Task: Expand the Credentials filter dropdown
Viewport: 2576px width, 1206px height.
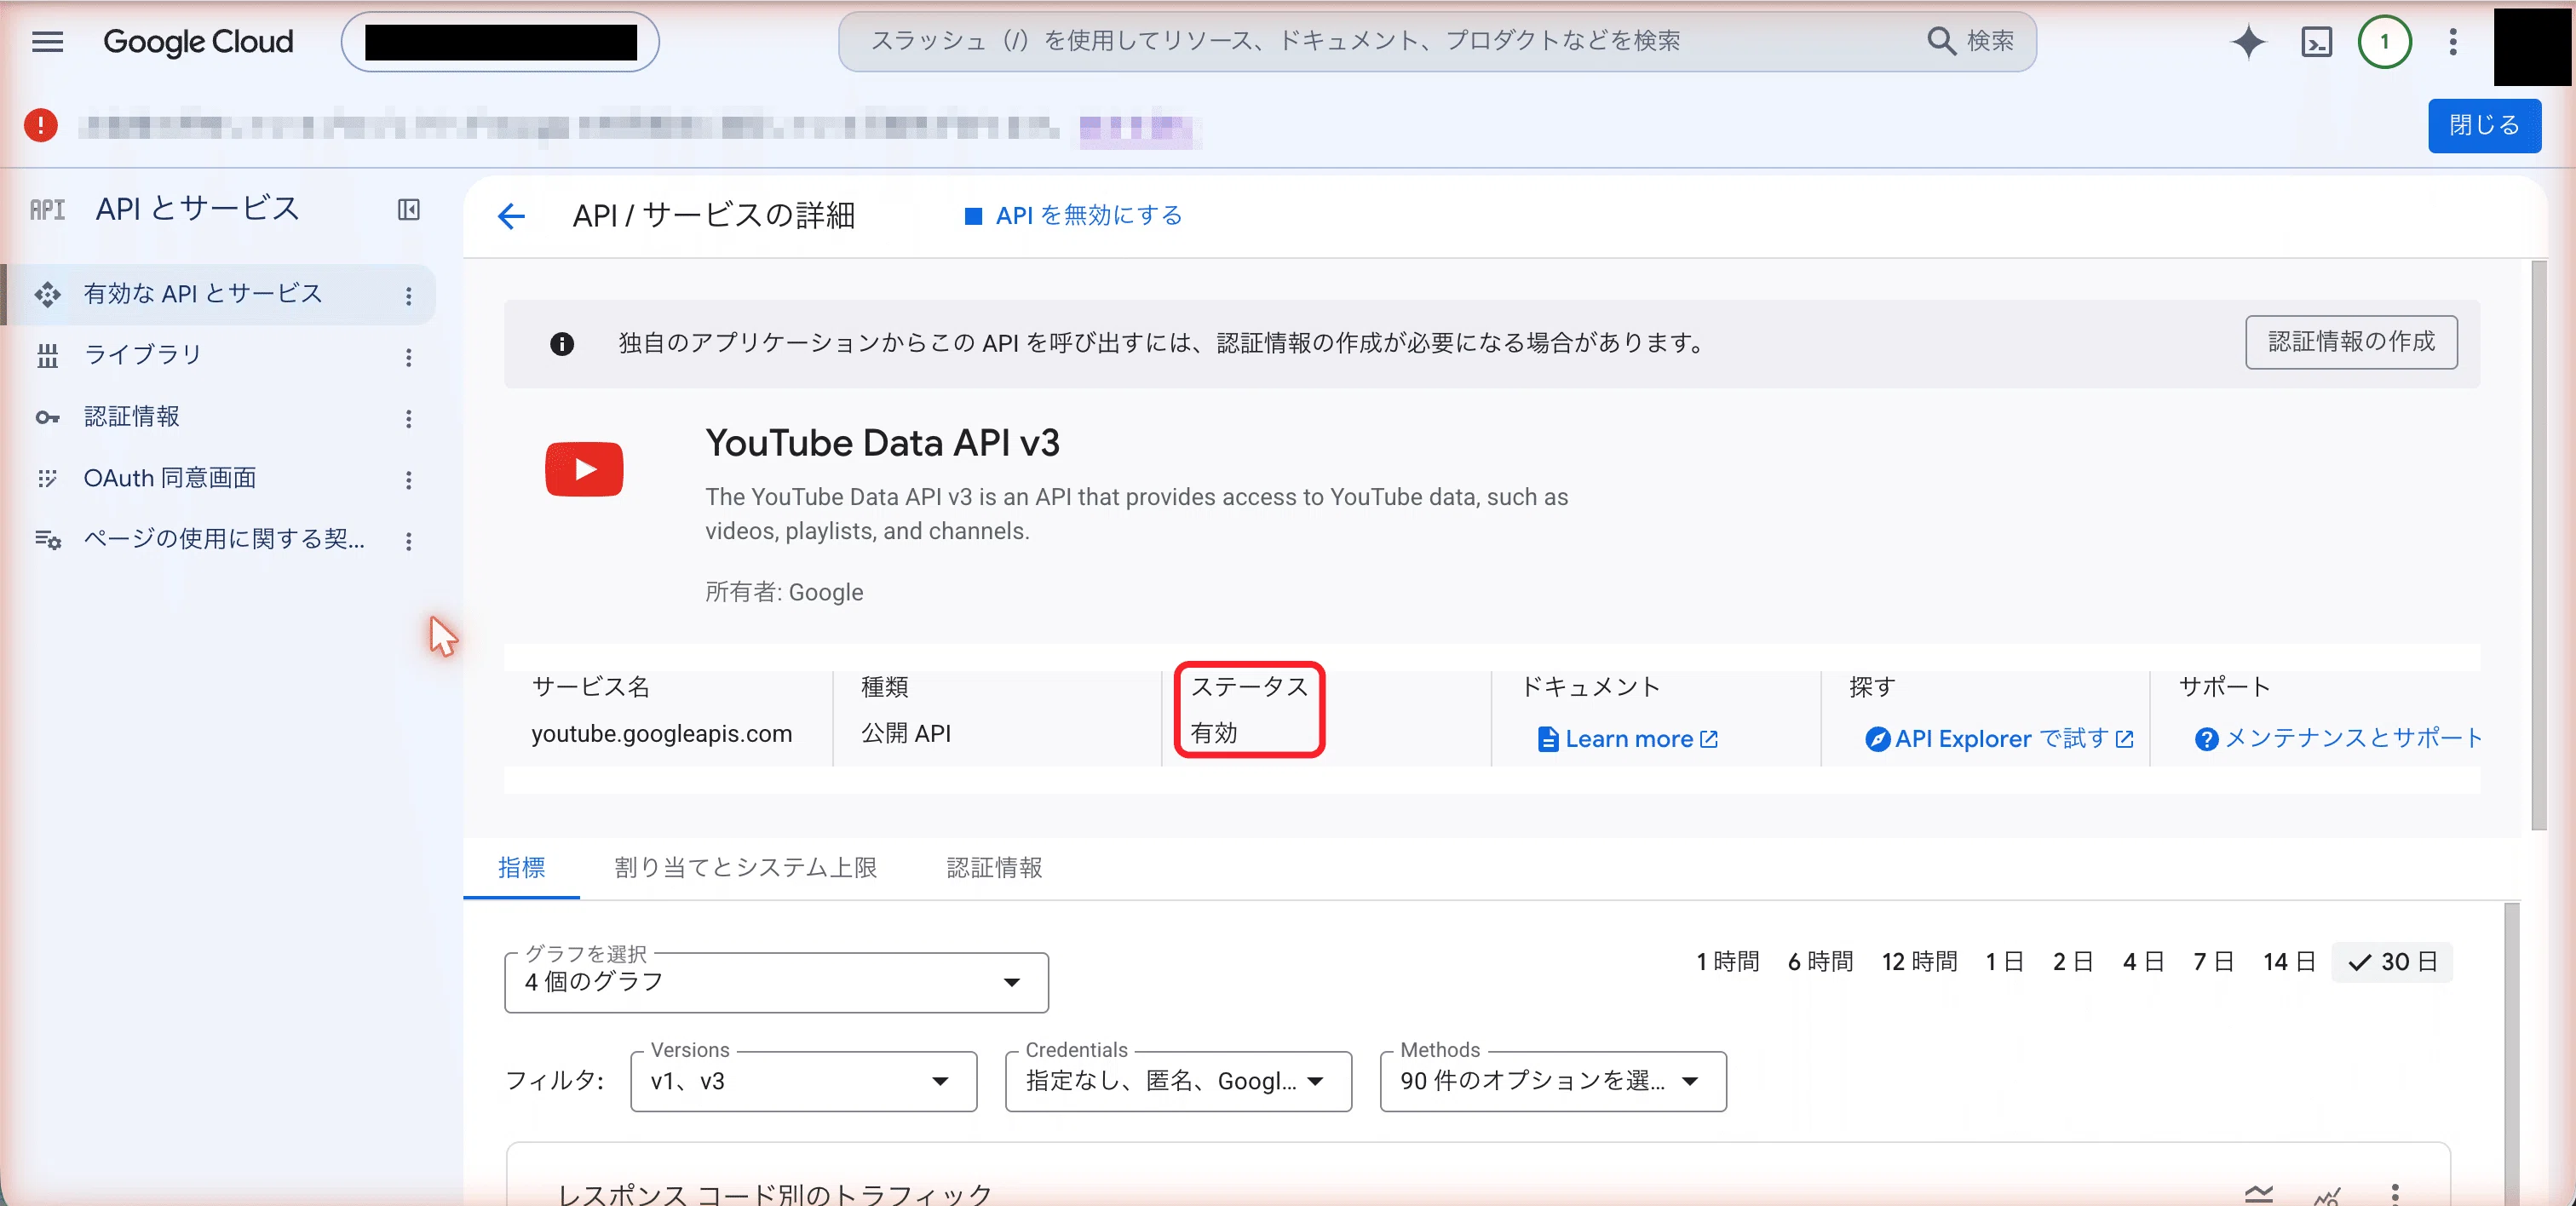Action: coord(1178,1081)
